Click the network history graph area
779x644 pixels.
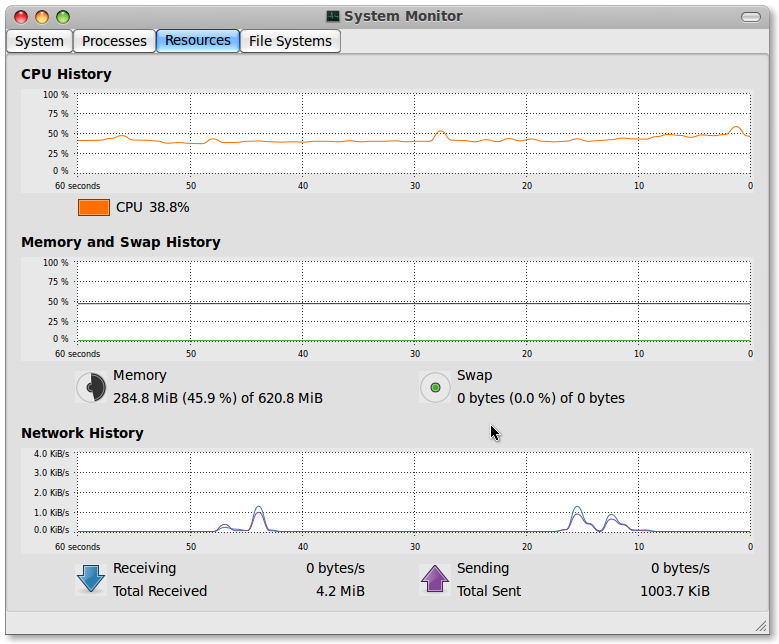tap(413, 491)
